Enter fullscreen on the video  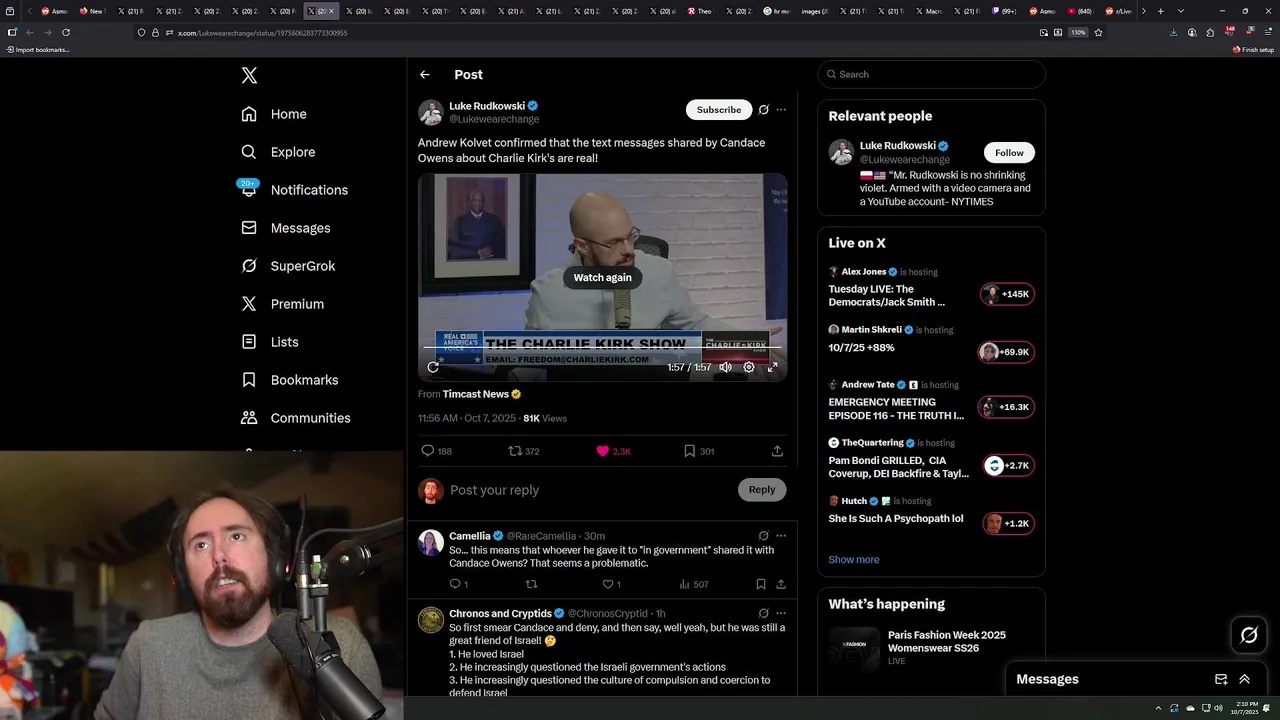[x=773, y=367]
